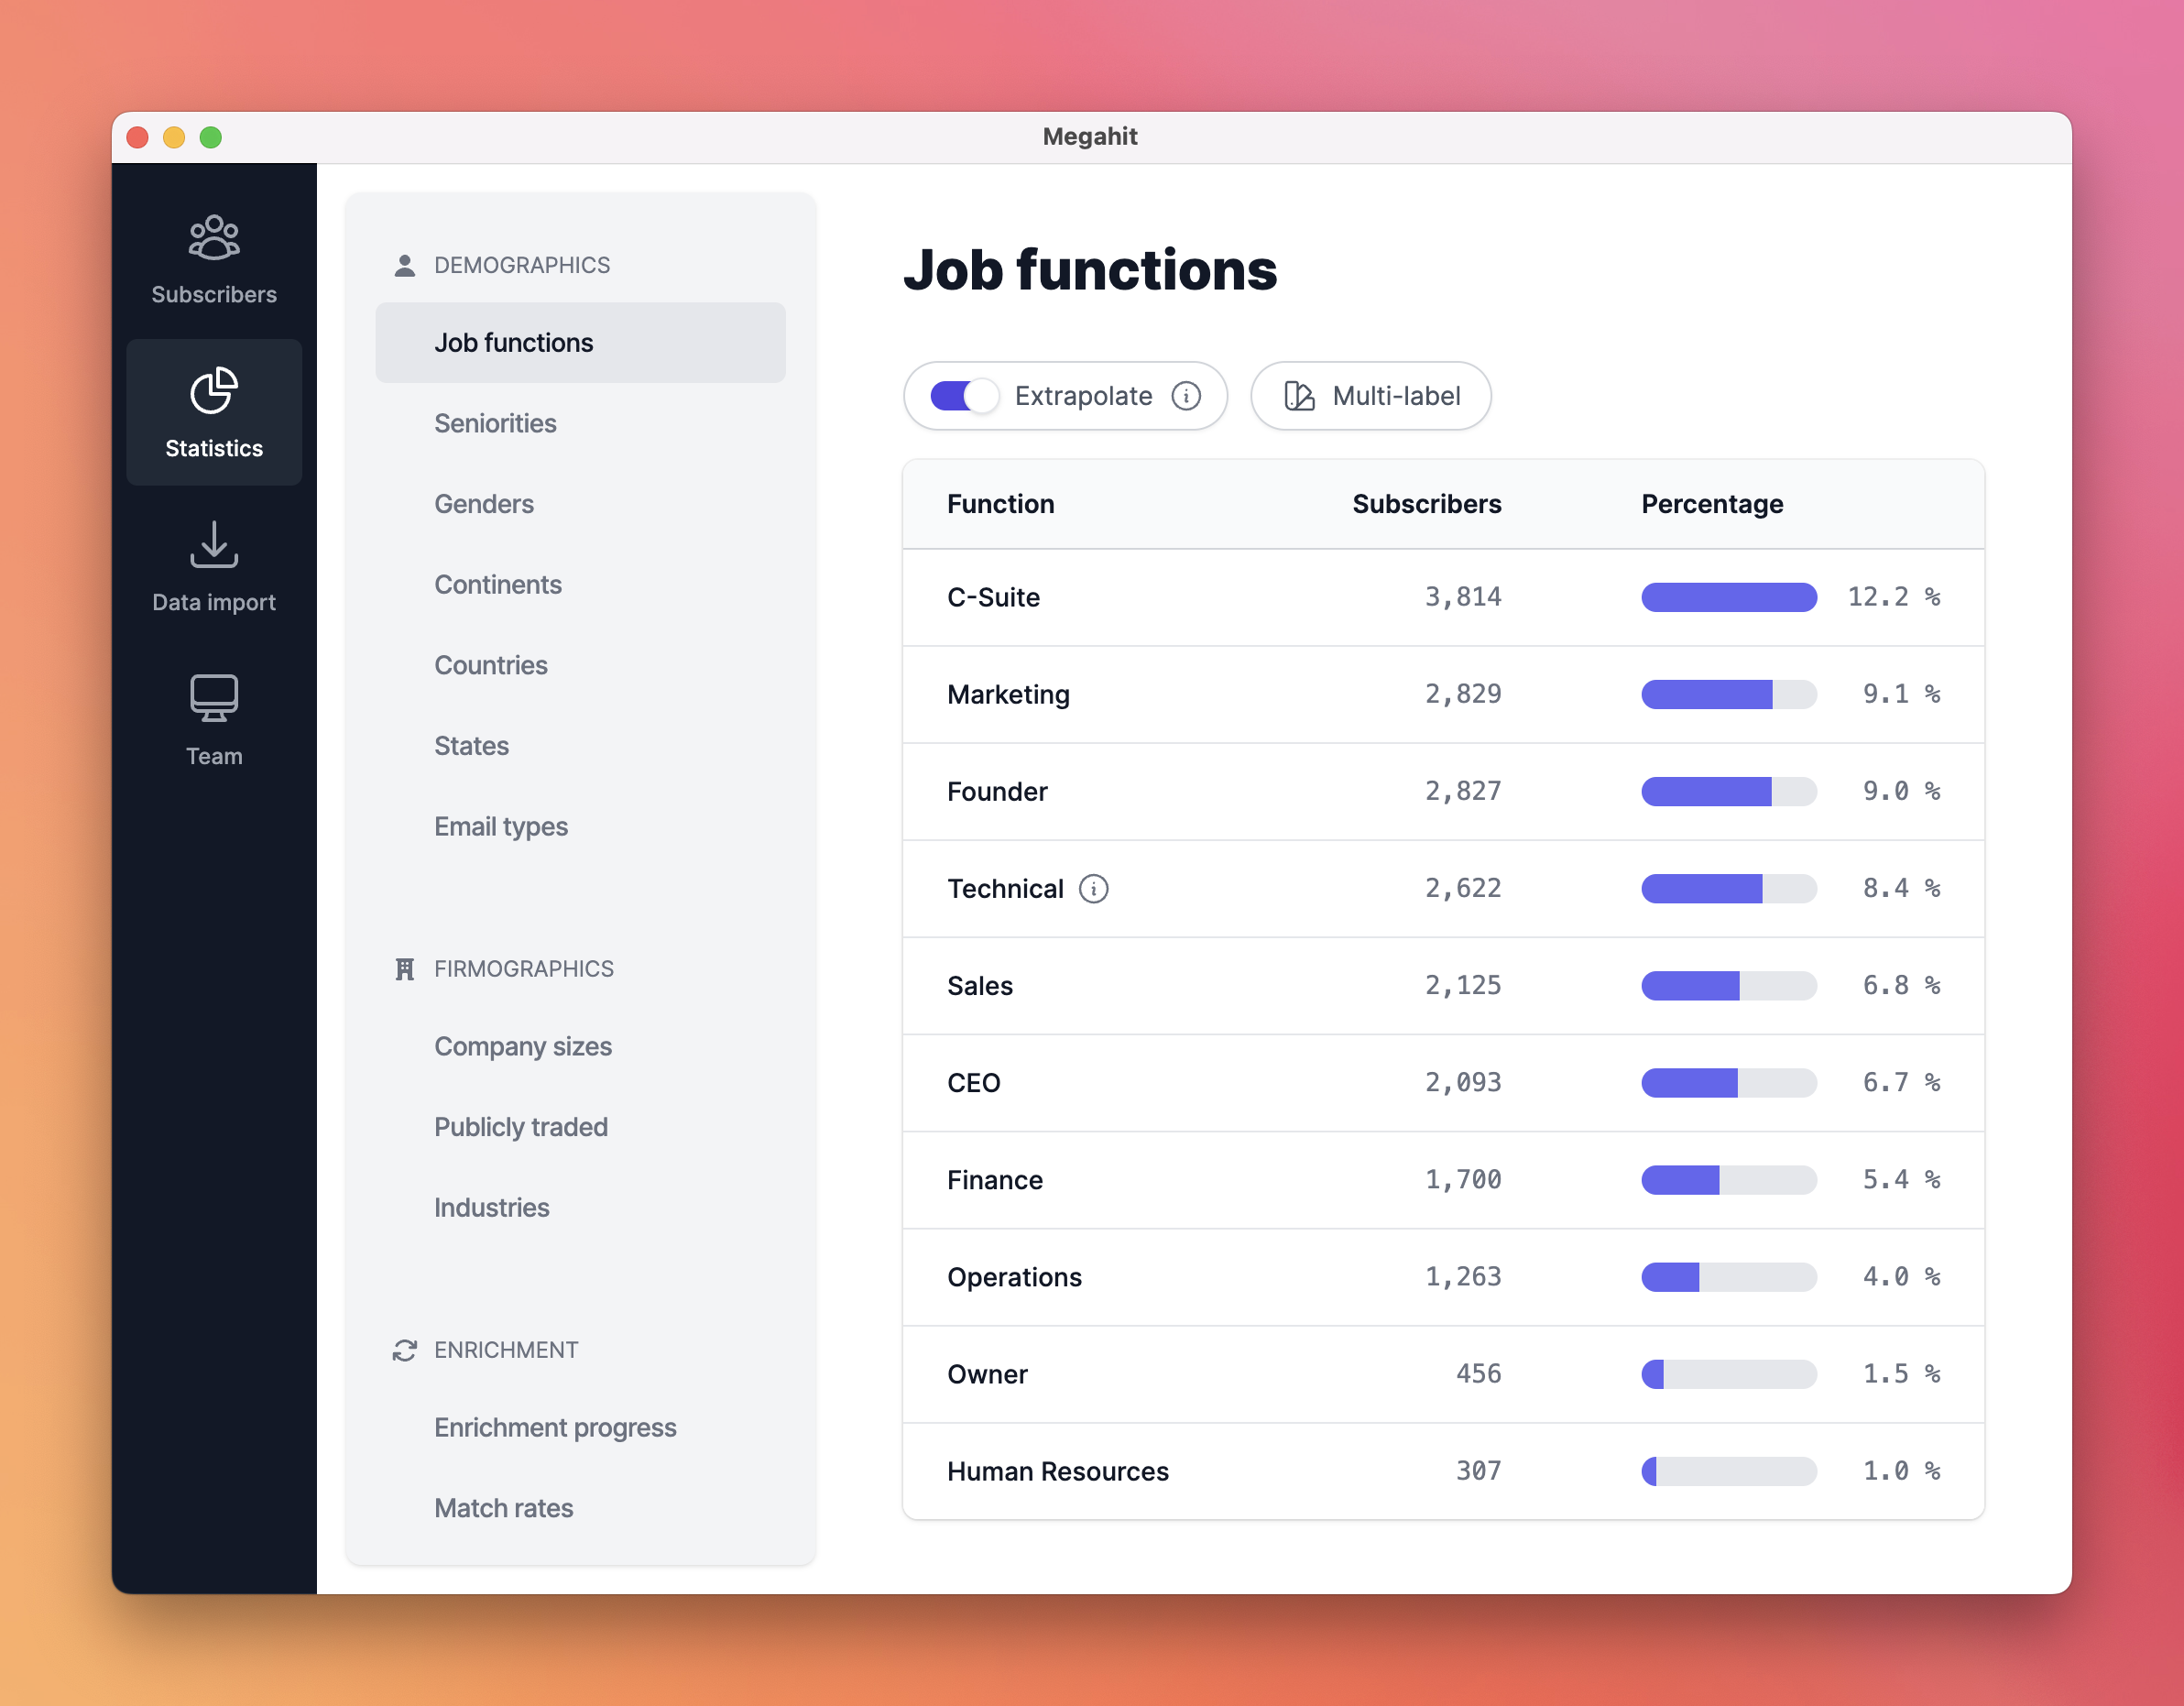The image size is (2184, 1706).
Task: Click the info icon beside Technical
Action: (x=1094, y=888)
